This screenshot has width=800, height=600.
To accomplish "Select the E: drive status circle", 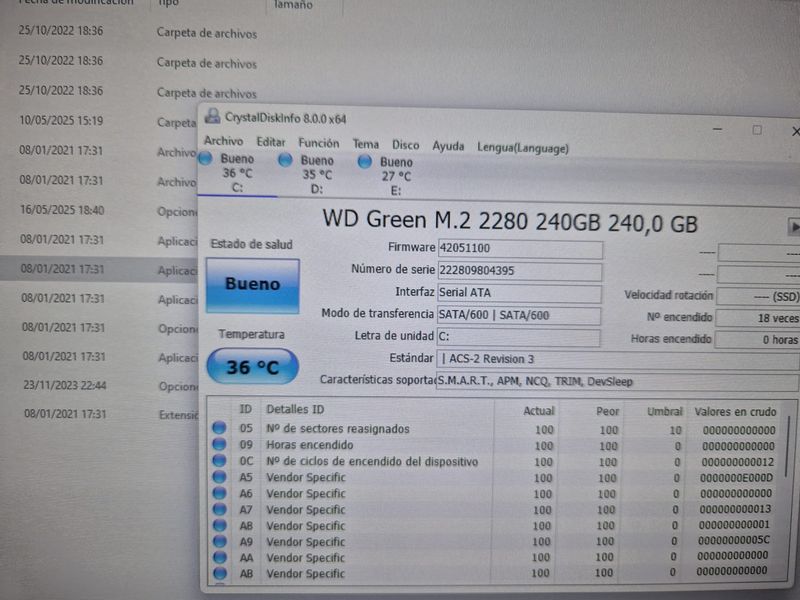I will pyautogui.click(x=365, y=162).
